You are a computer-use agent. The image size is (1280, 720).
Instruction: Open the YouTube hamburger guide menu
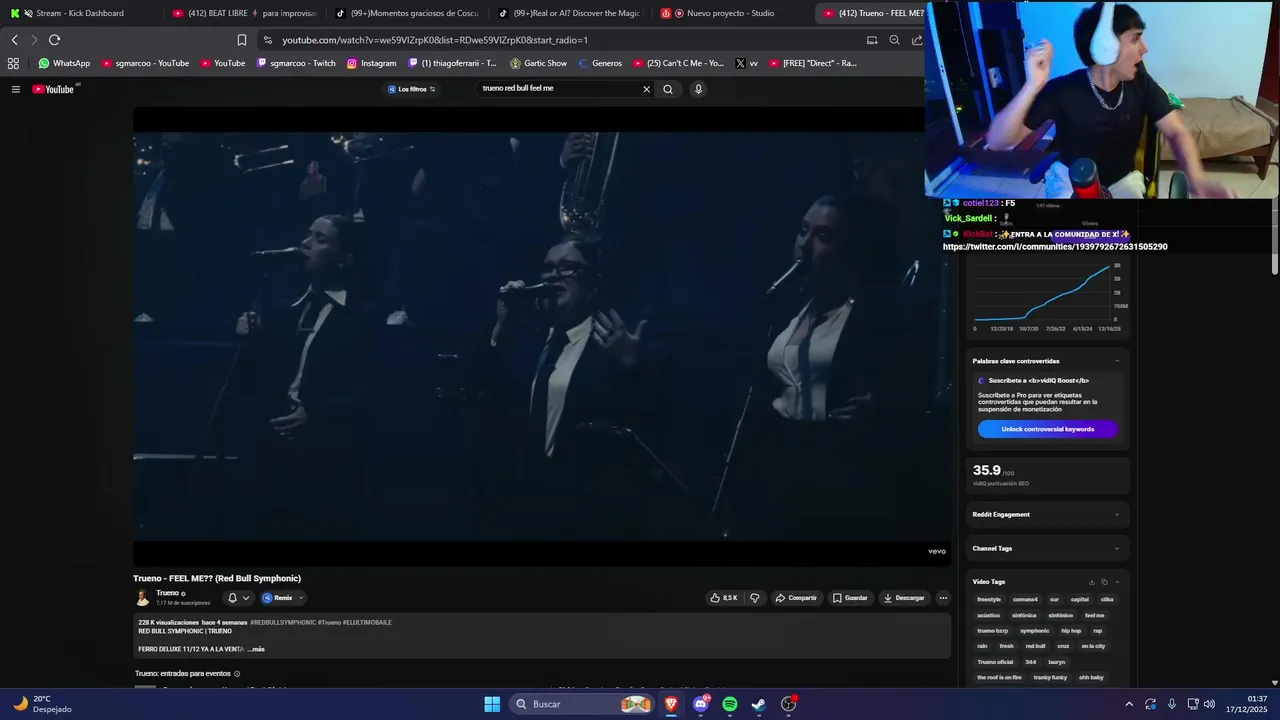click(x=16, y=89)
